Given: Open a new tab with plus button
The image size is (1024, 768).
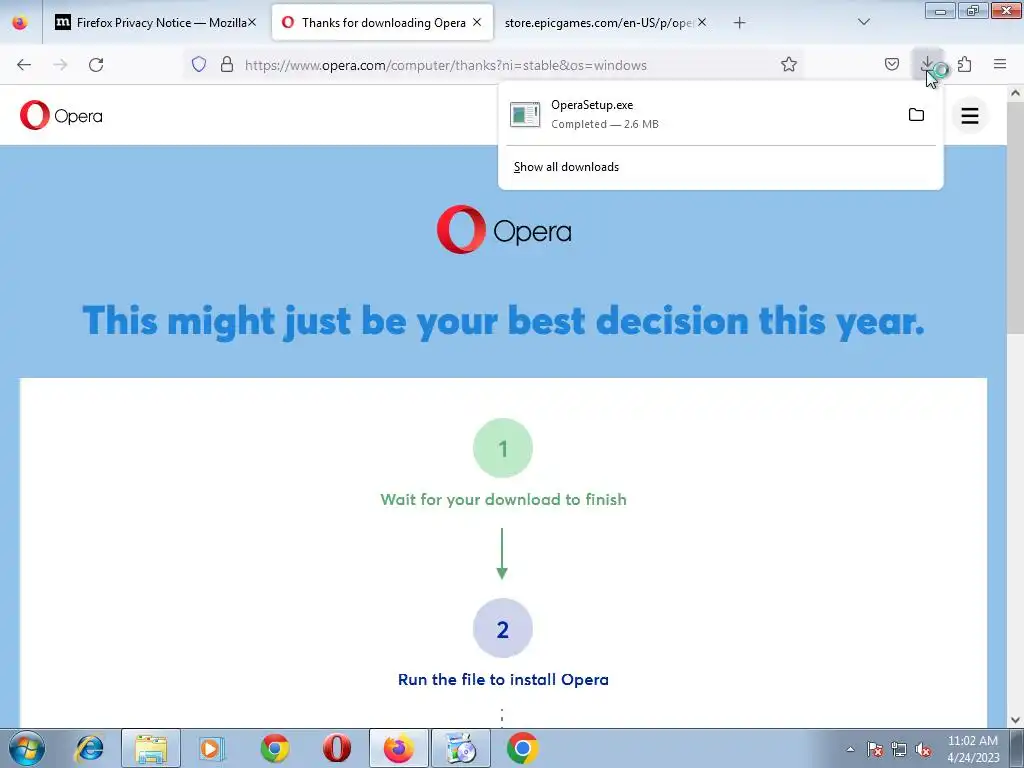Looking at the screenshot, I should 739,23.
